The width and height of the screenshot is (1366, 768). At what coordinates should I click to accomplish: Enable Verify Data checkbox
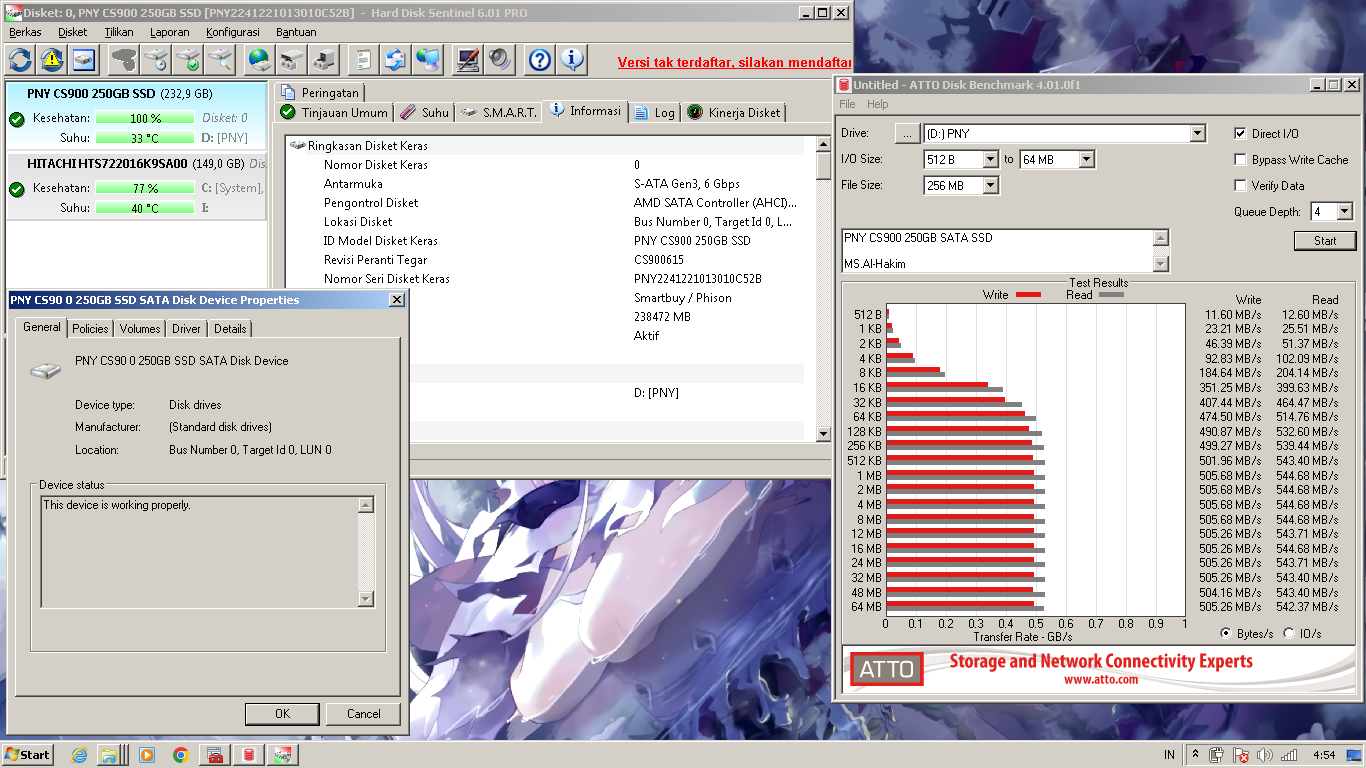coord(1241,185)
